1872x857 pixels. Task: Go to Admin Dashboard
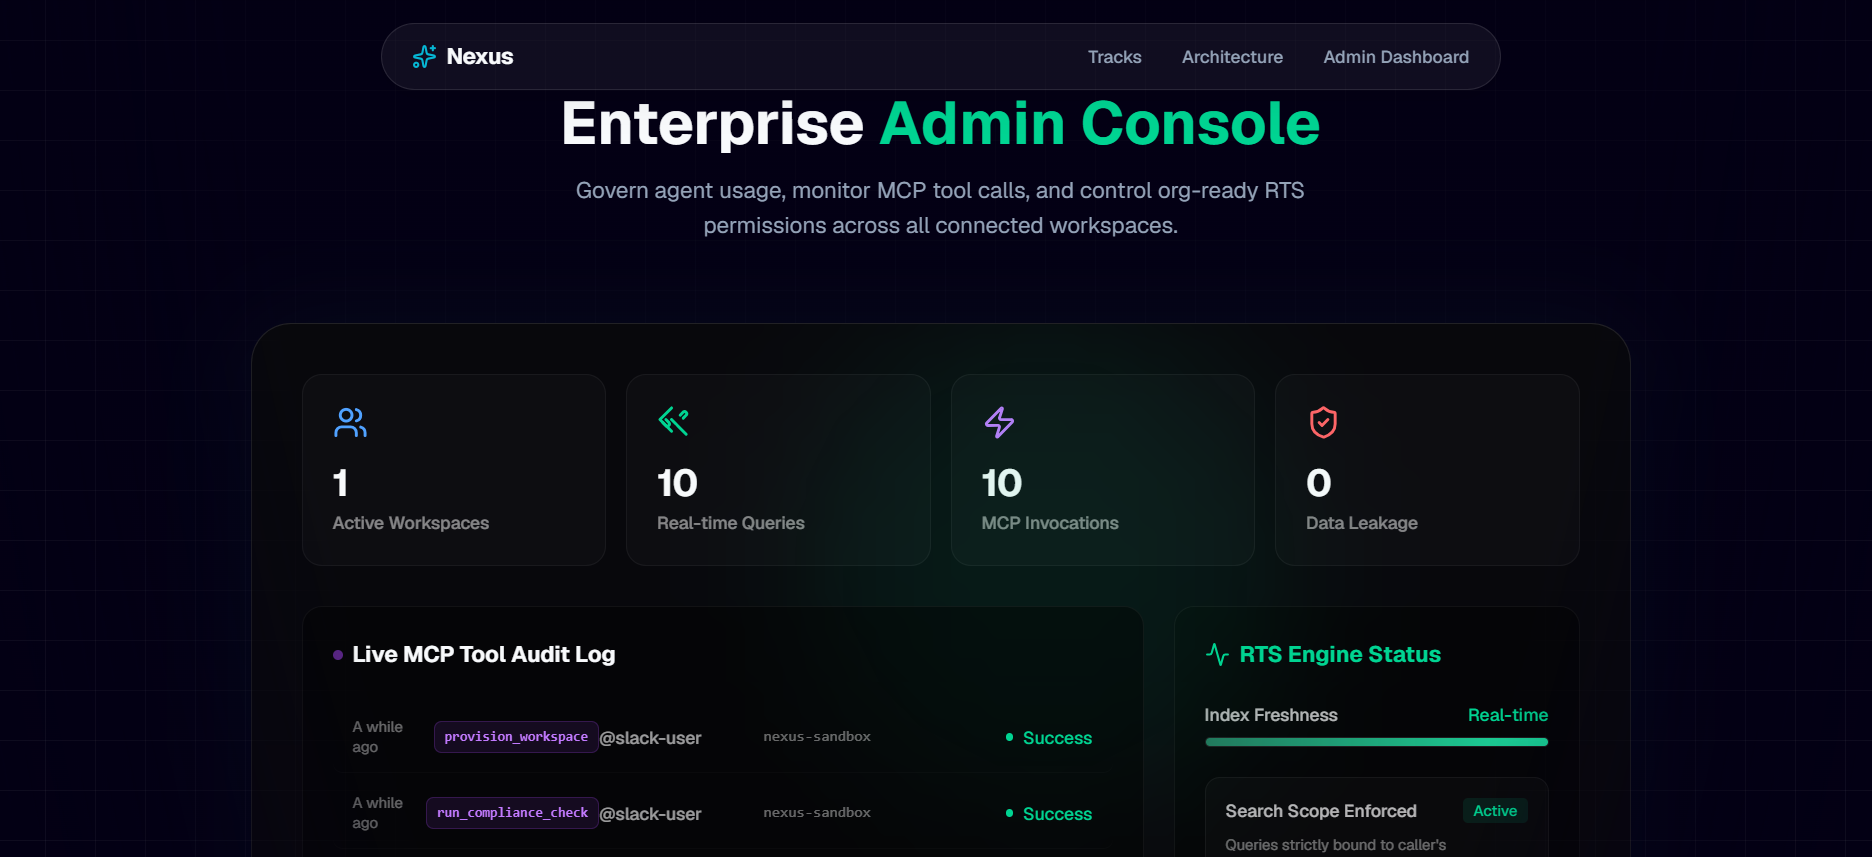pos(1396,57)
